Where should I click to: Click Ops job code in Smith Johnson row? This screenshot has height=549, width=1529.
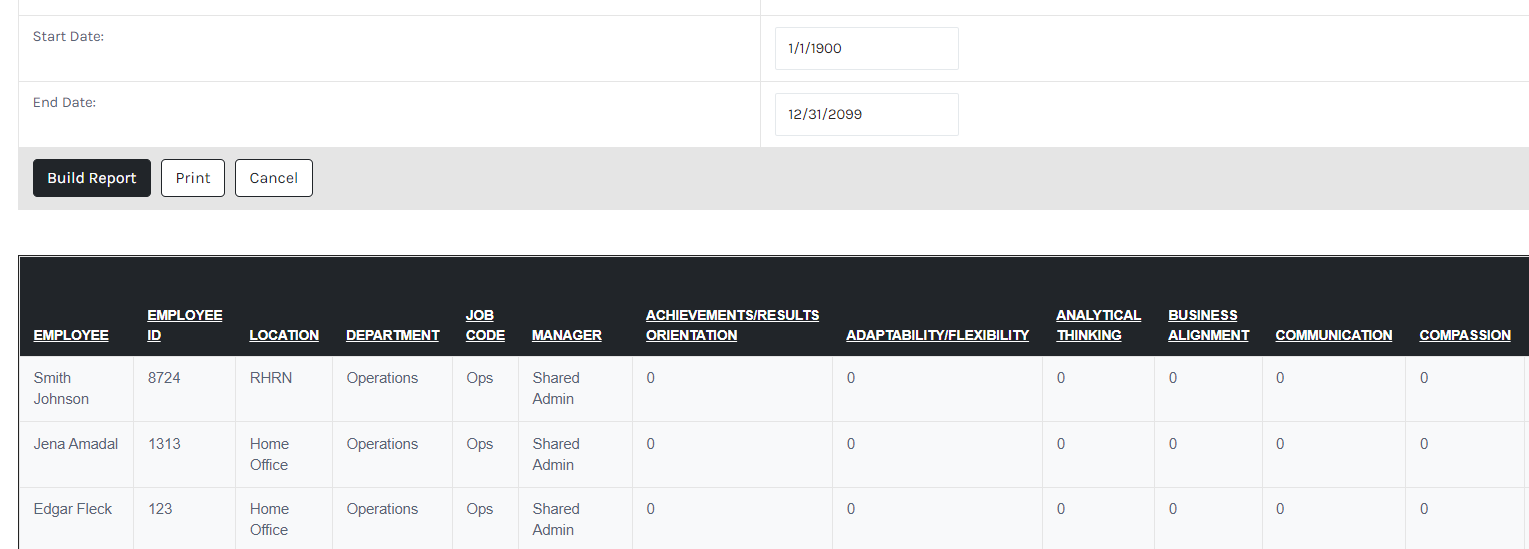(x=480, y=378)
